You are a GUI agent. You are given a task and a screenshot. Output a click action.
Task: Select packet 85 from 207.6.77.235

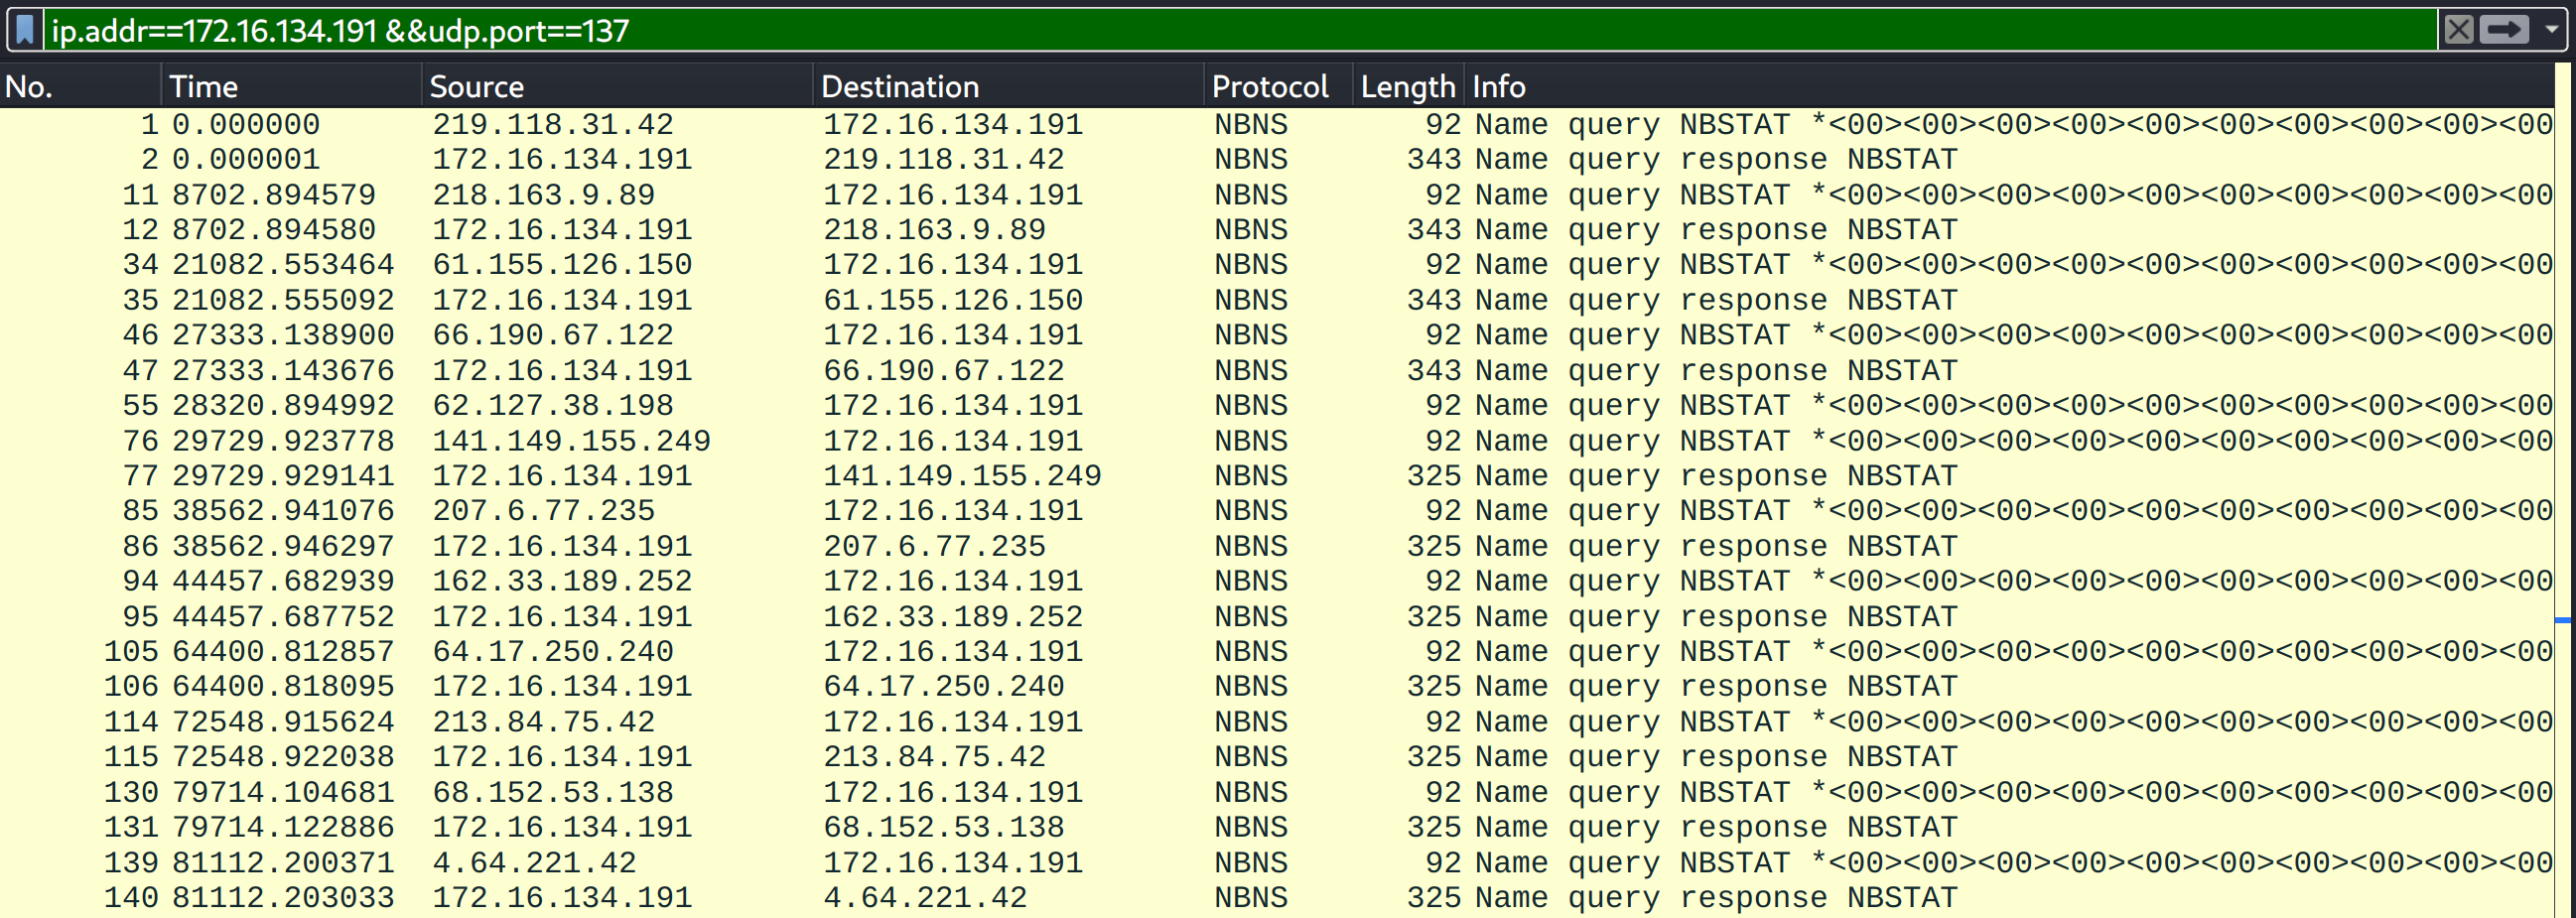pos(1277,511)
